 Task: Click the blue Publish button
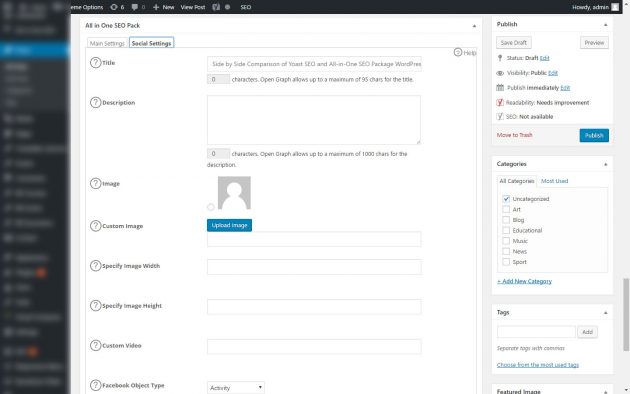click(594, 135)
